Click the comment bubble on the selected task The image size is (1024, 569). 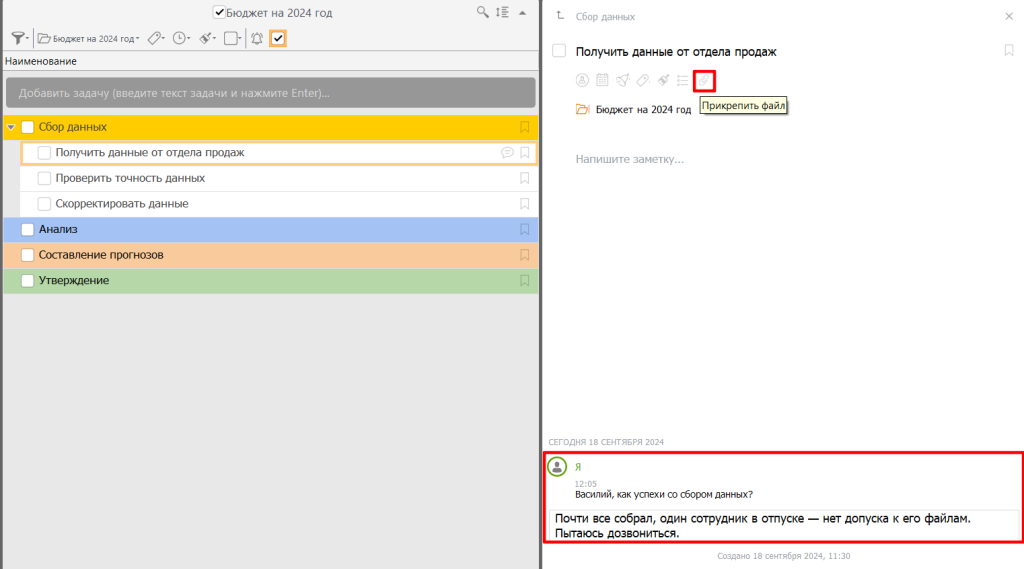(x=507, y=153)
